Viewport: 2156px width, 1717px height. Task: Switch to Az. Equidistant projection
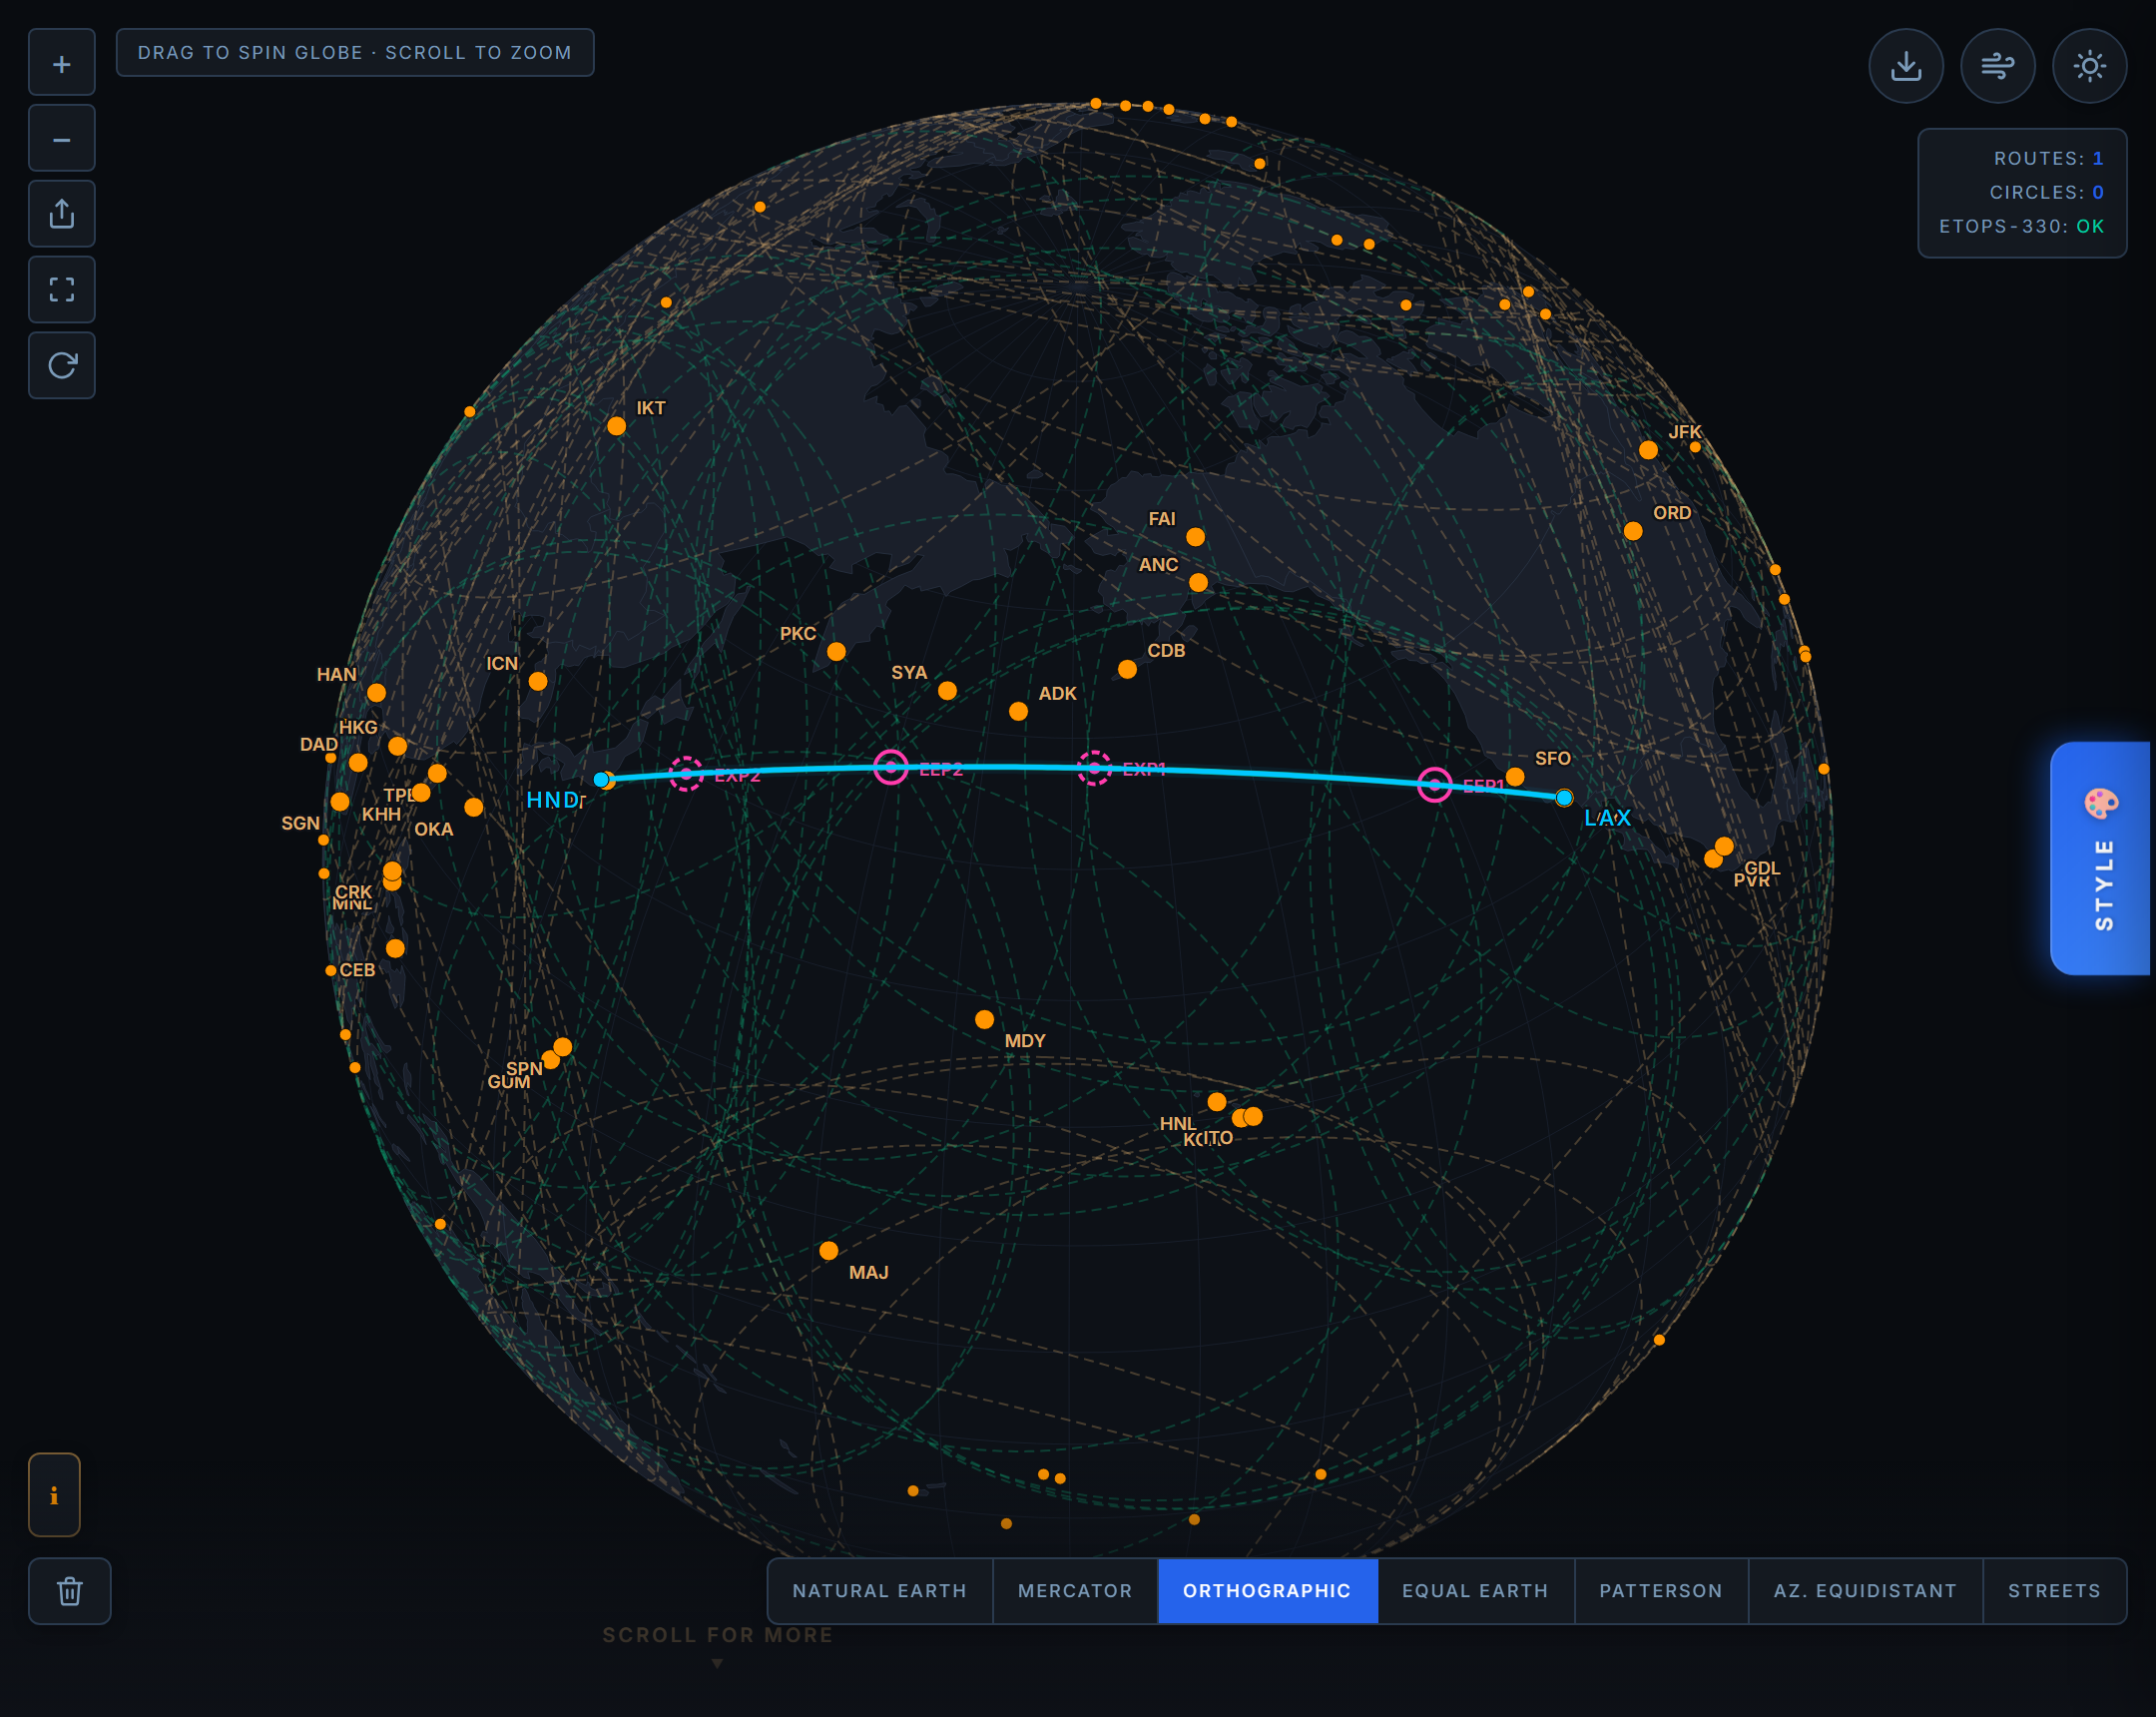click(x=1865, y=1591)
